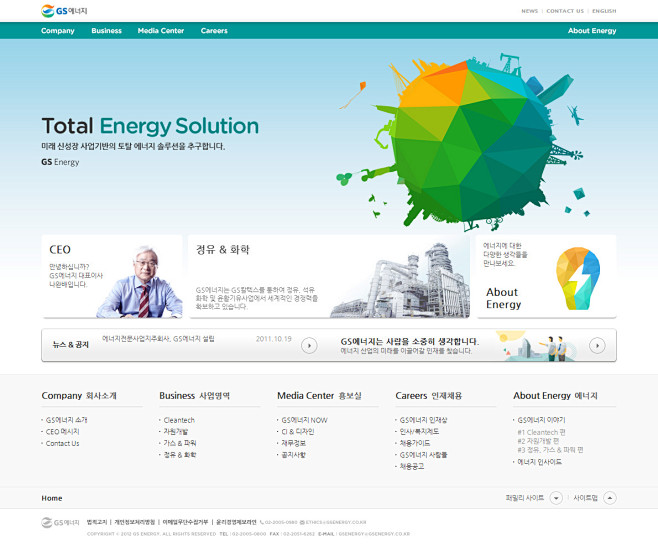Open the CEO 메시지 footer link
The image size is (658, 546).
tap(62, 431)
